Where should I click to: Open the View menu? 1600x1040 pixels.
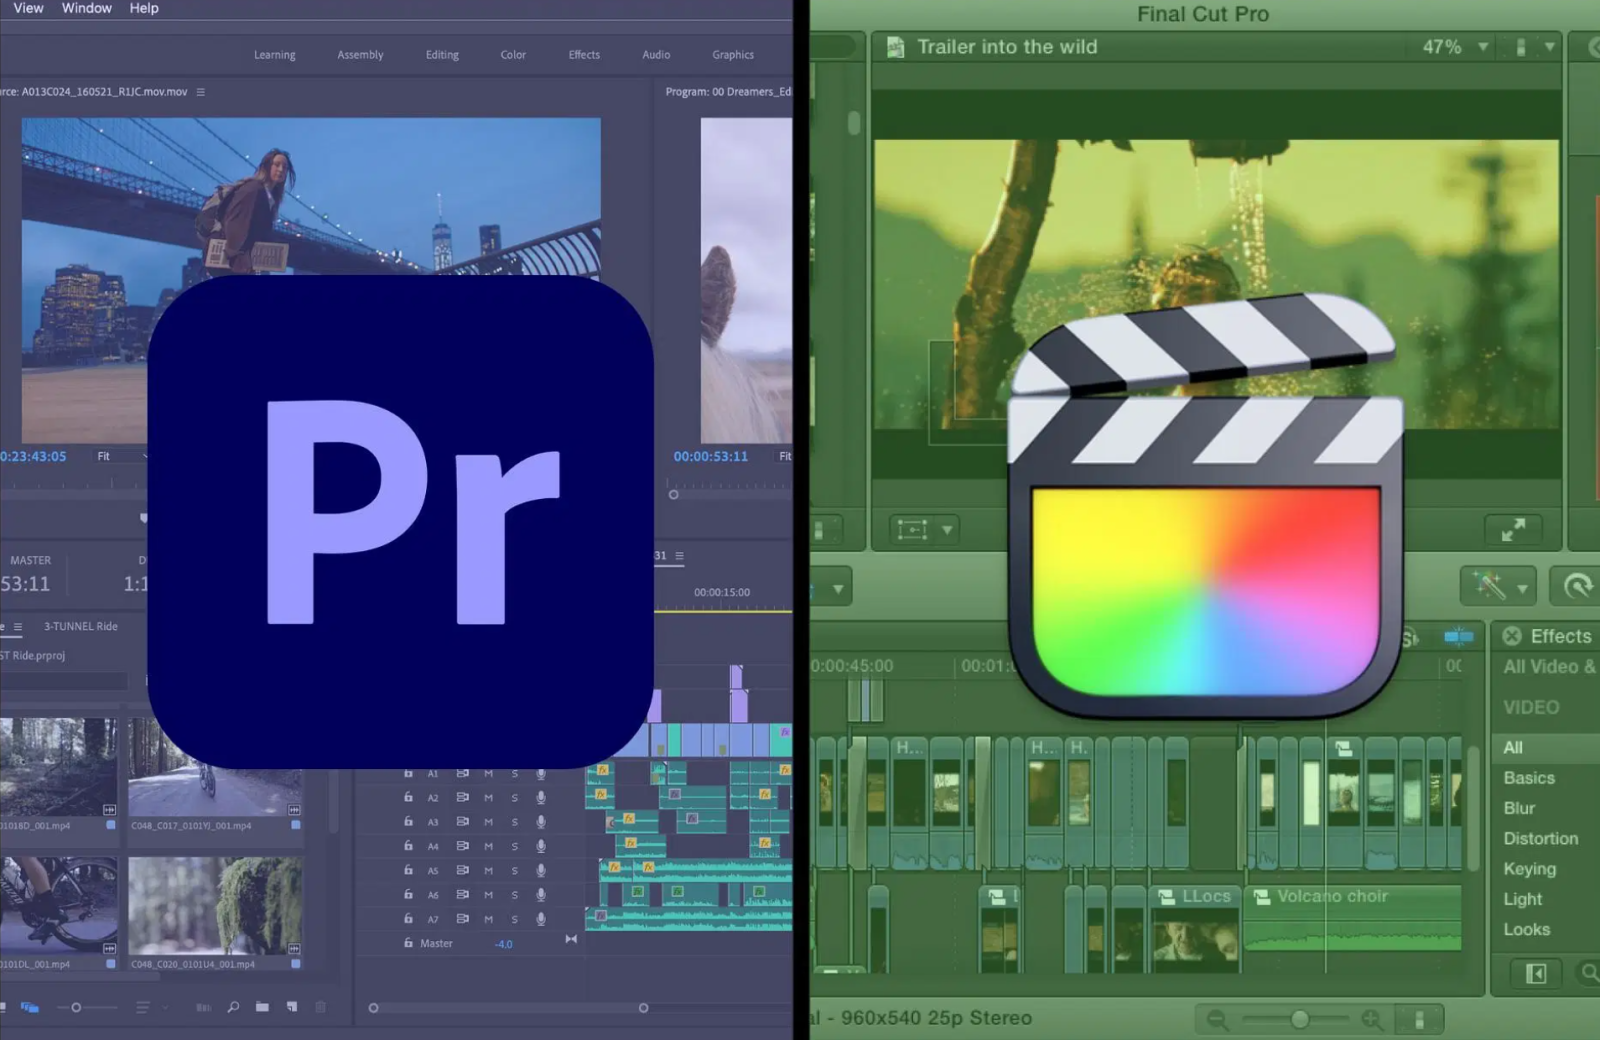point(28,8)
